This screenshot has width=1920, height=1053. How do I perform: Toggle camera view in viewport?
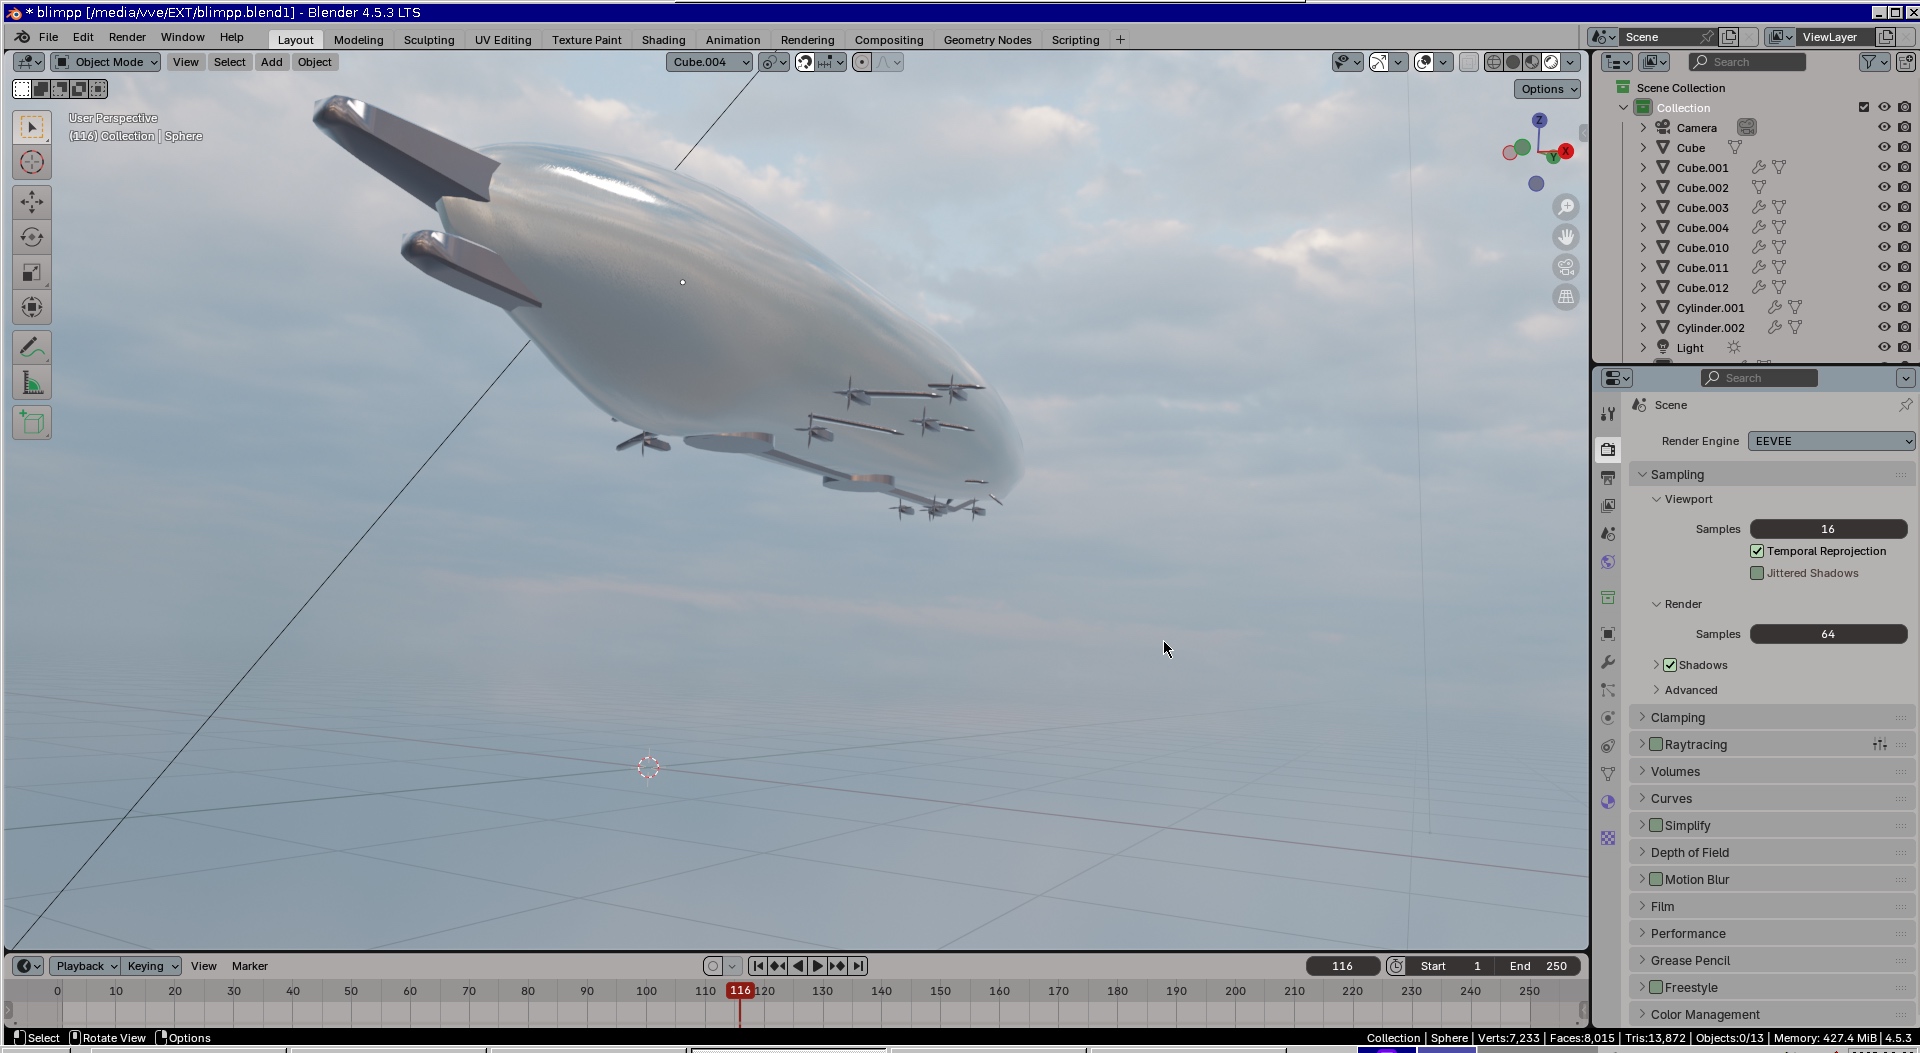[x=1566, y=267]
